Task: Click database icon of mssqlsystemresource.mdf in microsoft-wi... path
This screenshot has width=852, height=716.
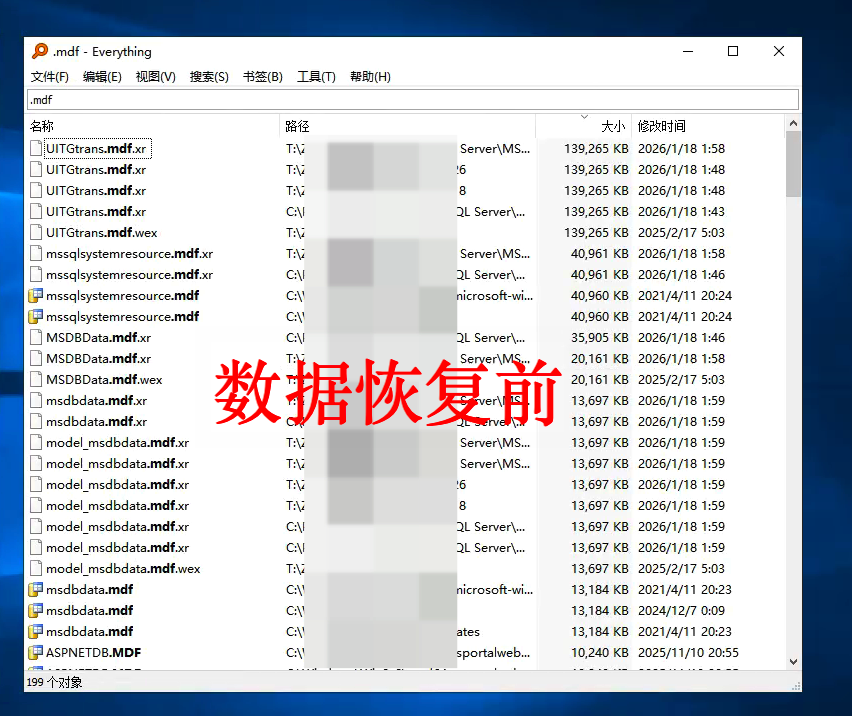Action: coord(36,296)
